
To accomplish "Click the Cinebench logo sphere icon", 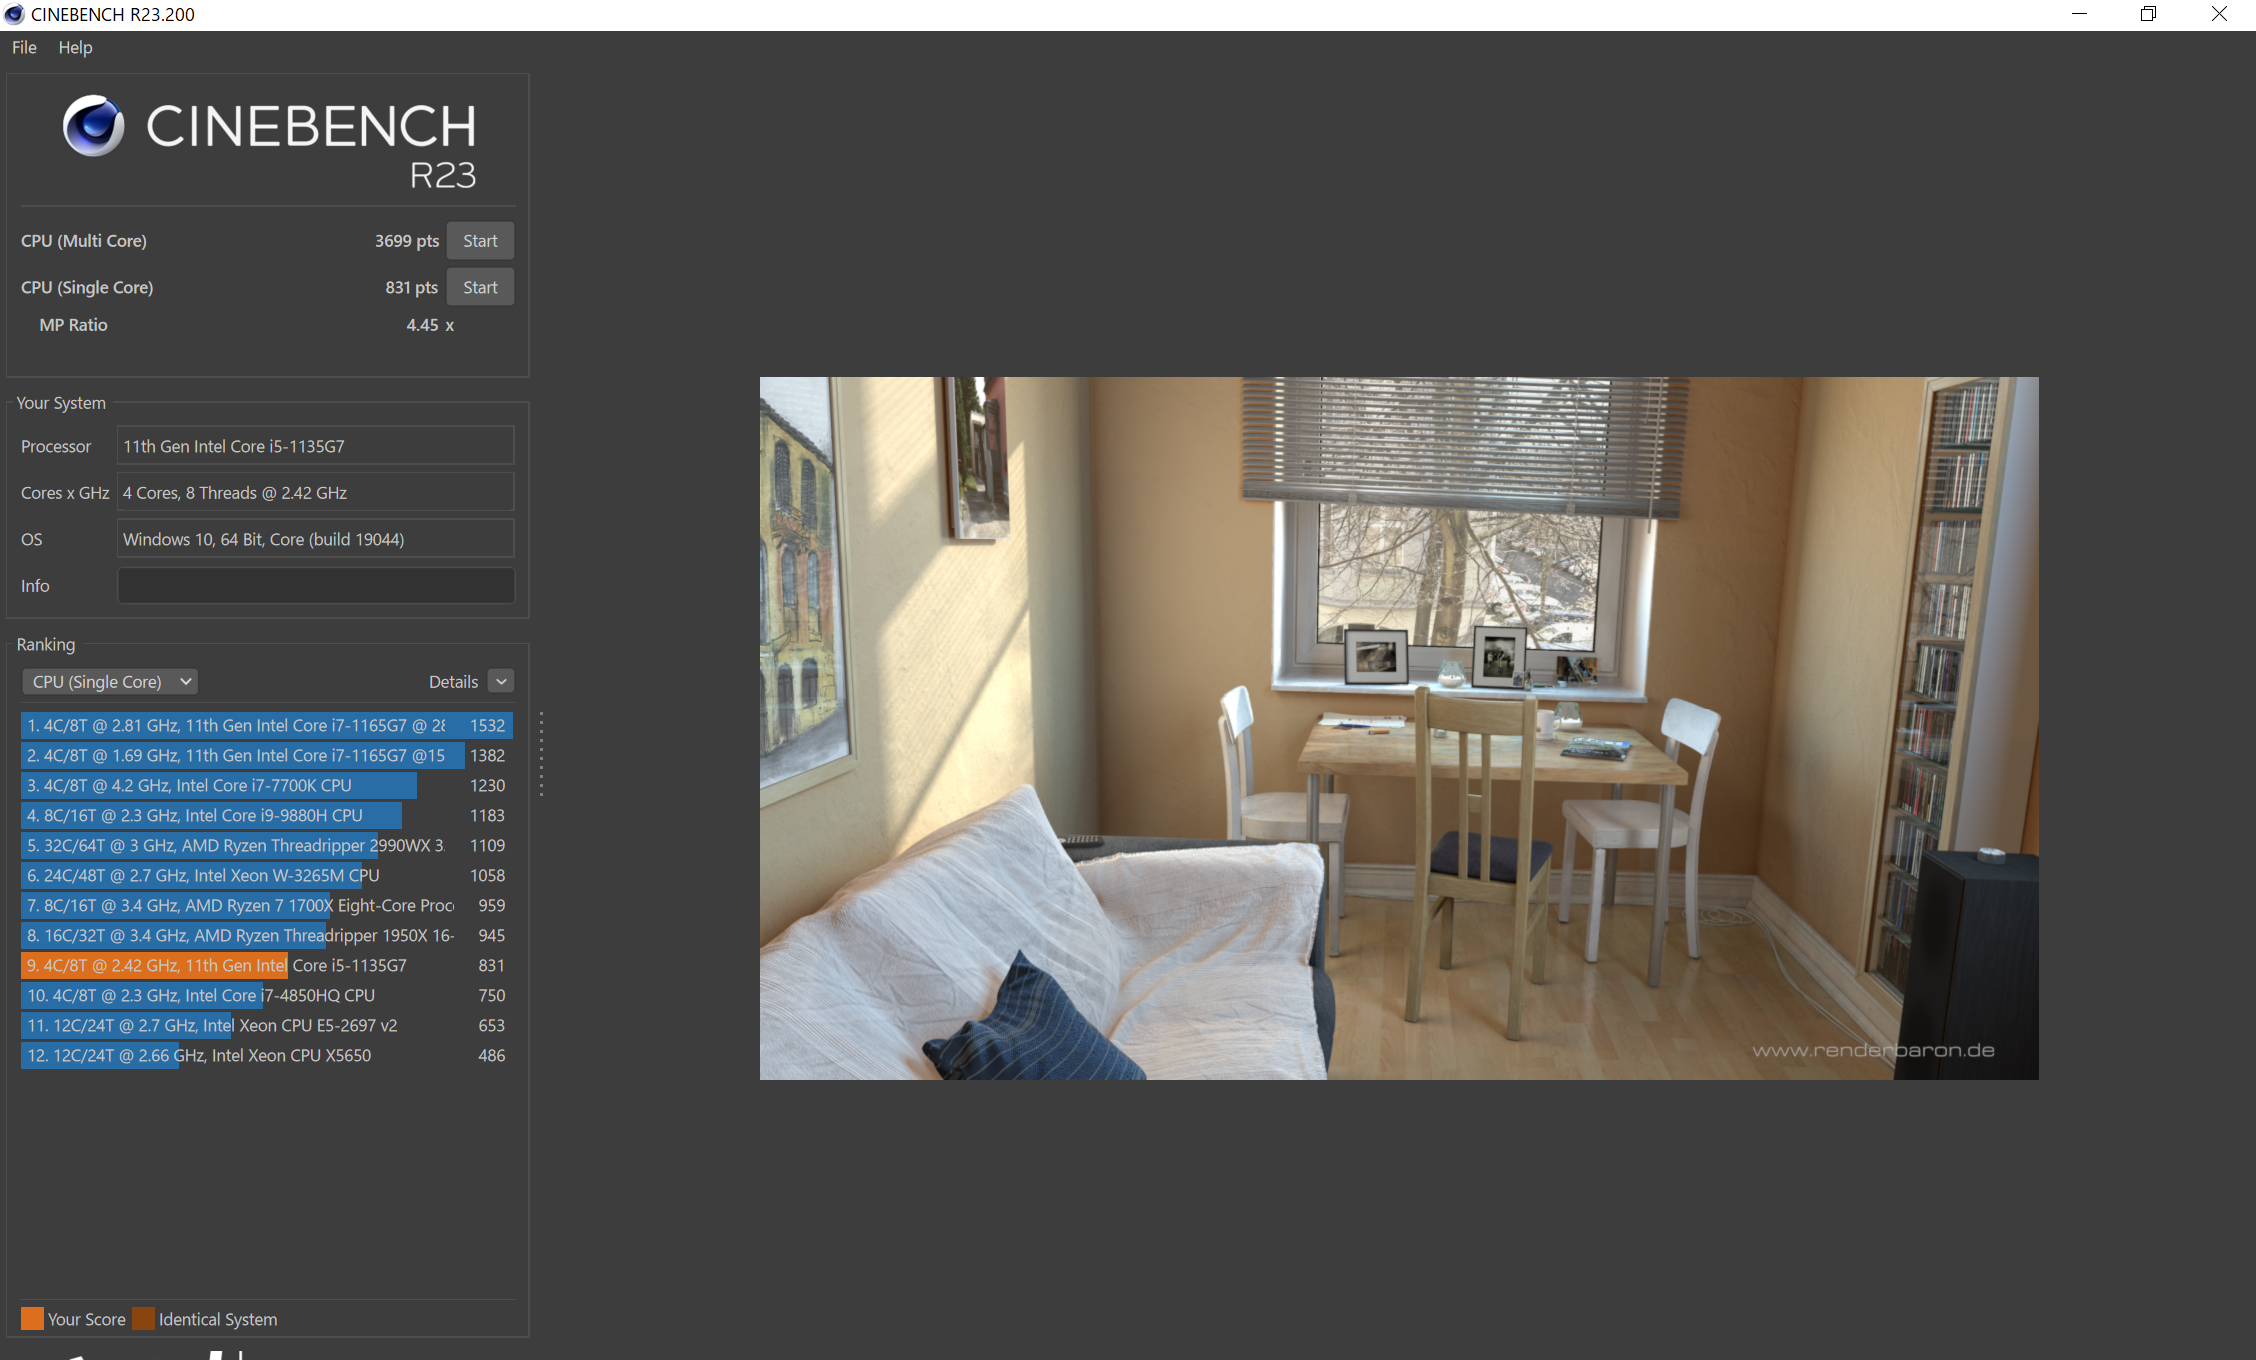I will (x=94, y=126).
